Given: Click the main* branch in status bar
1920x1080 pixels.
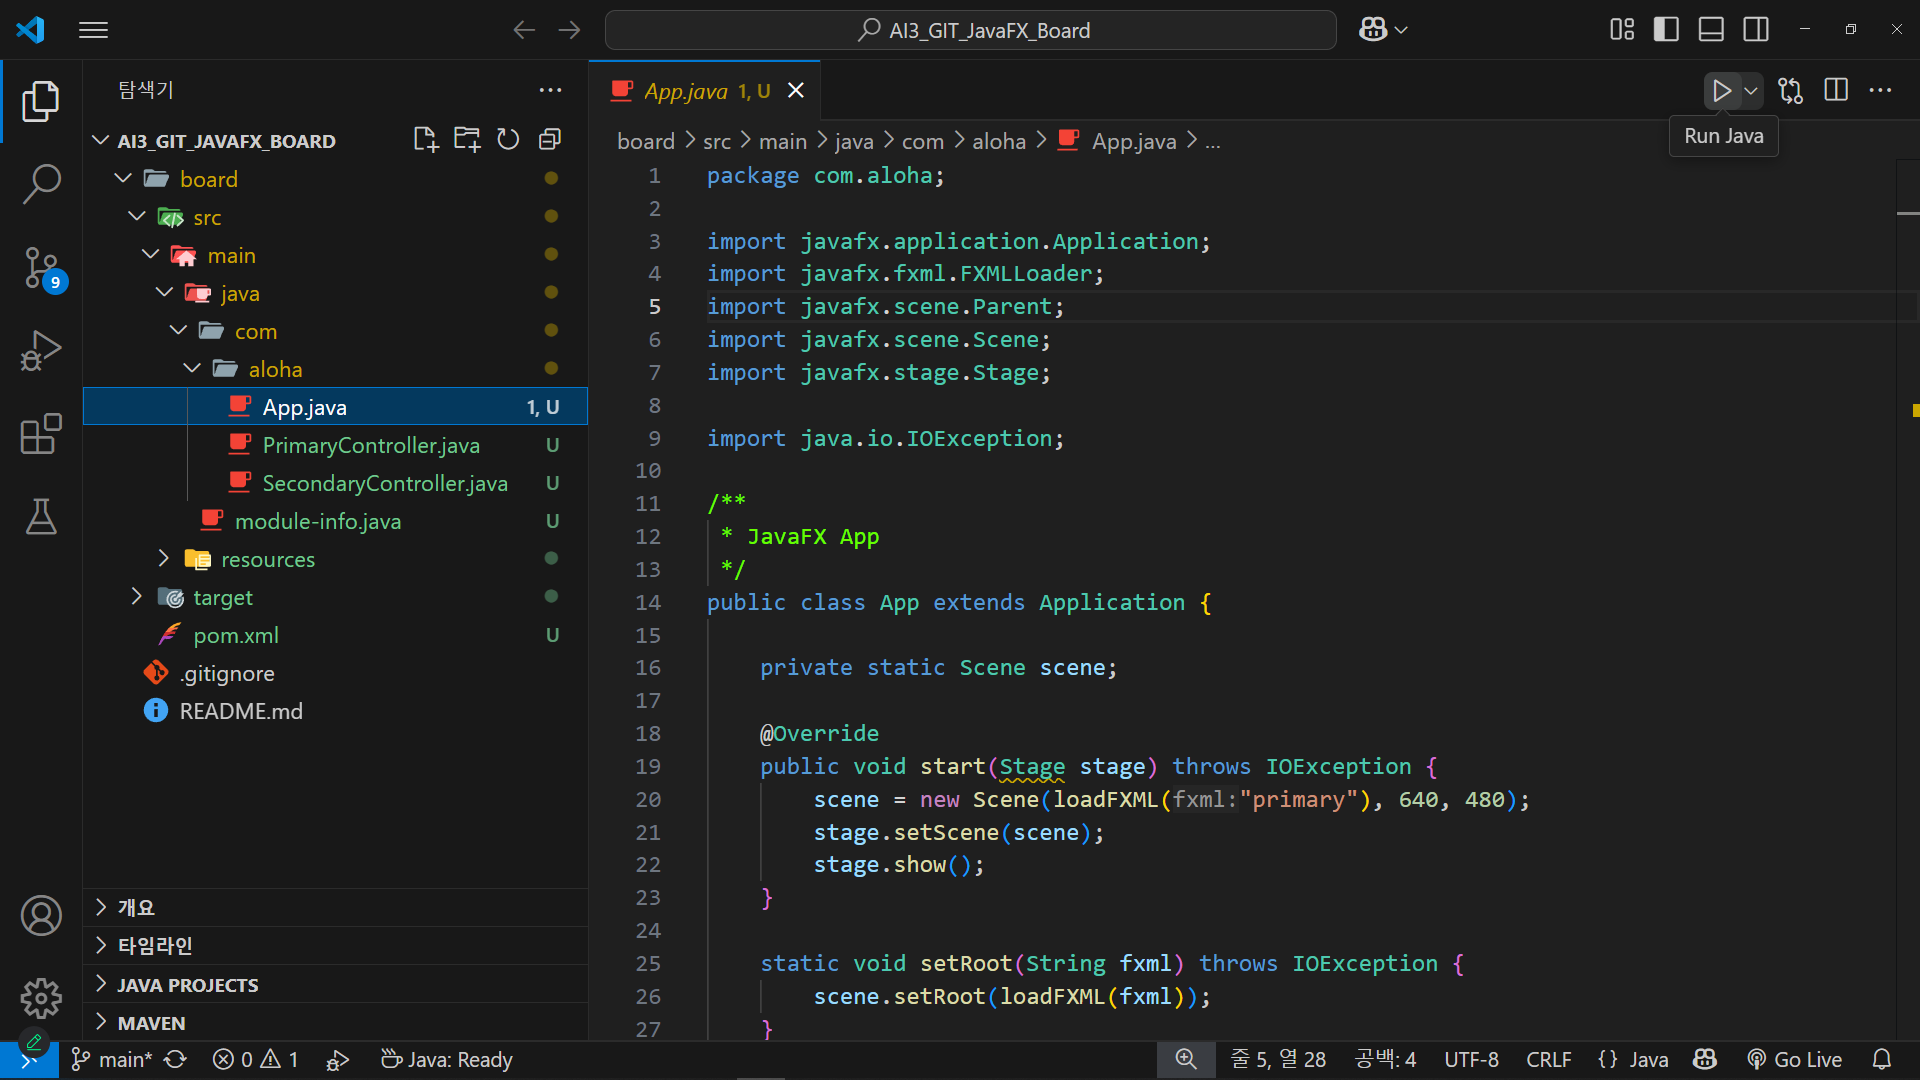Looking at the screenshot, I should tap(112, 1060).
